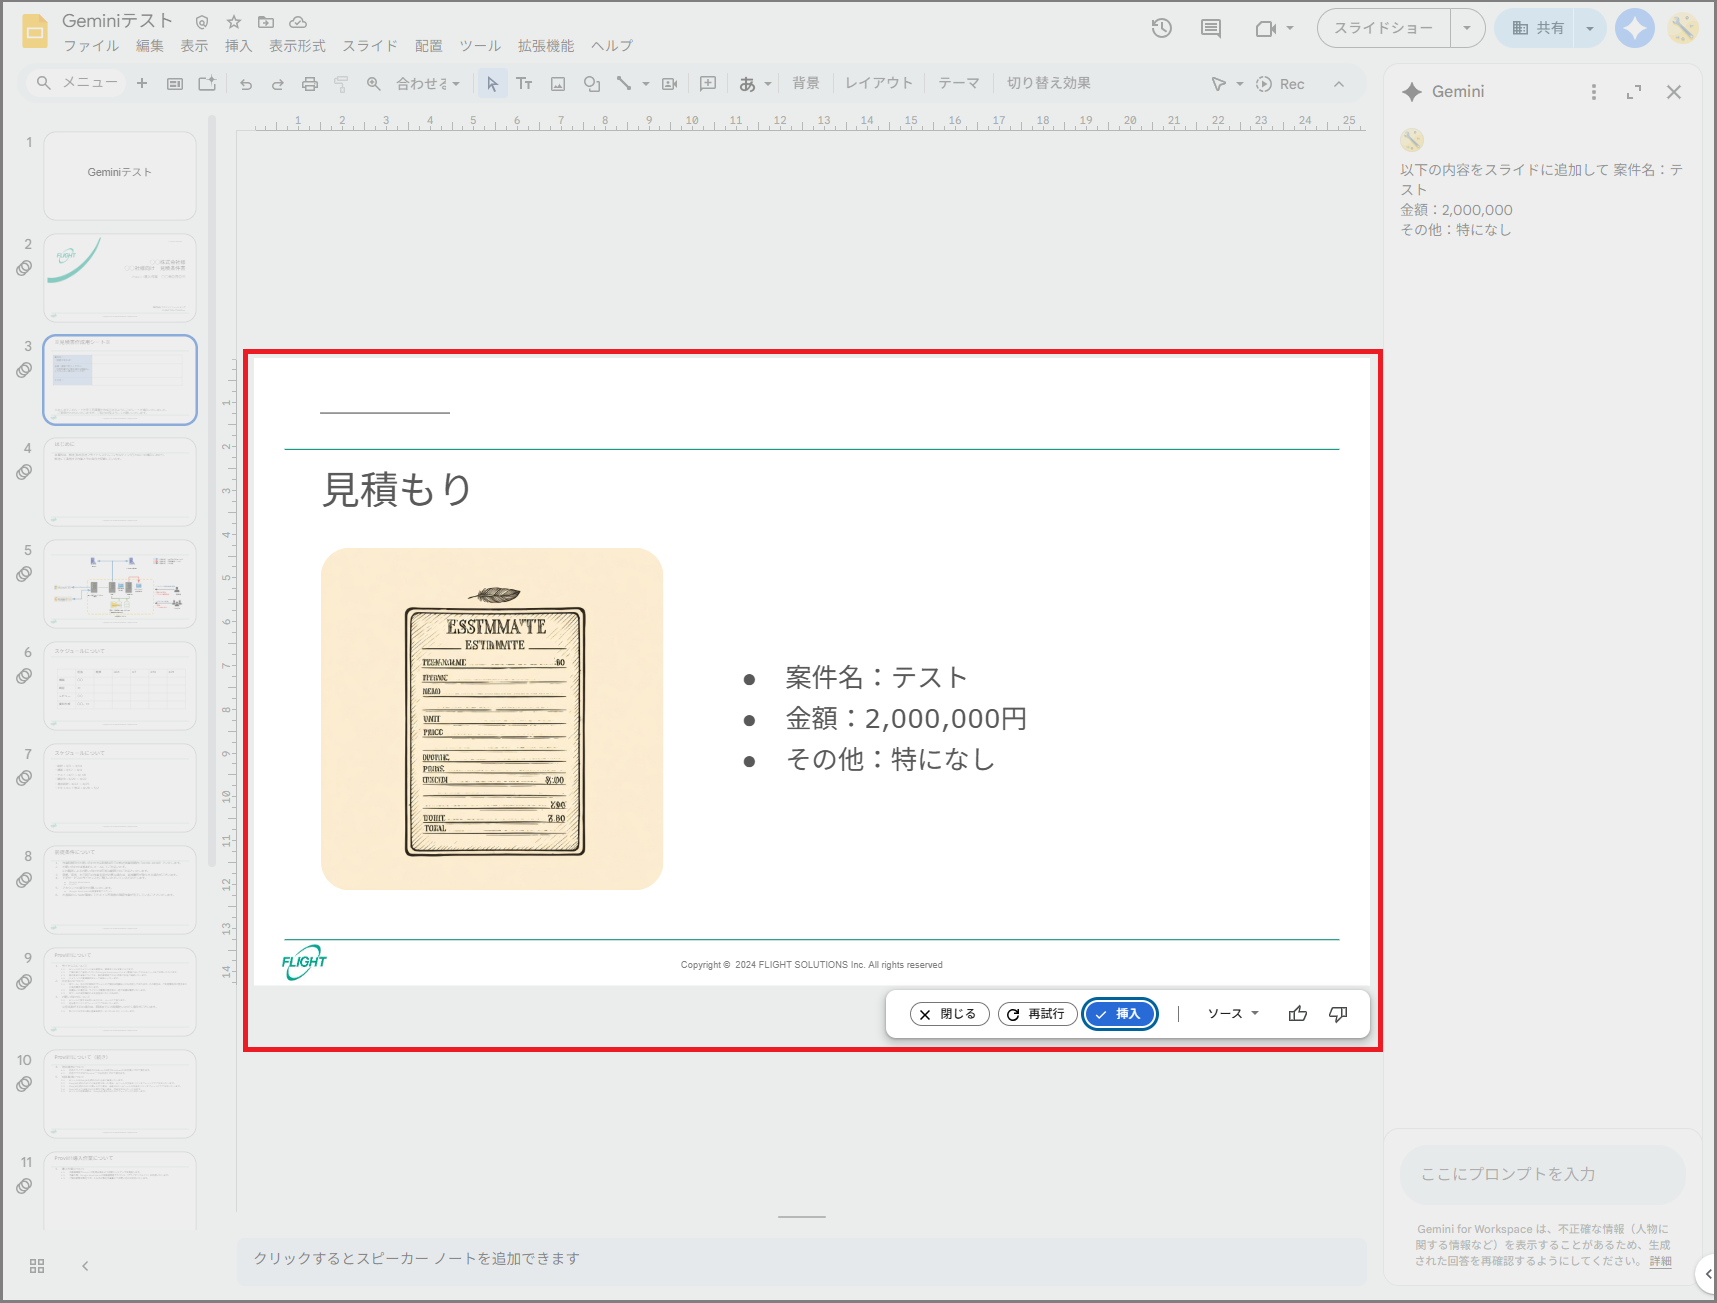Image resolution: width=1717 pixels, height=1303 pixels.
Task: Open the Gemini sparkle button in header
Action: [1635, 28]
